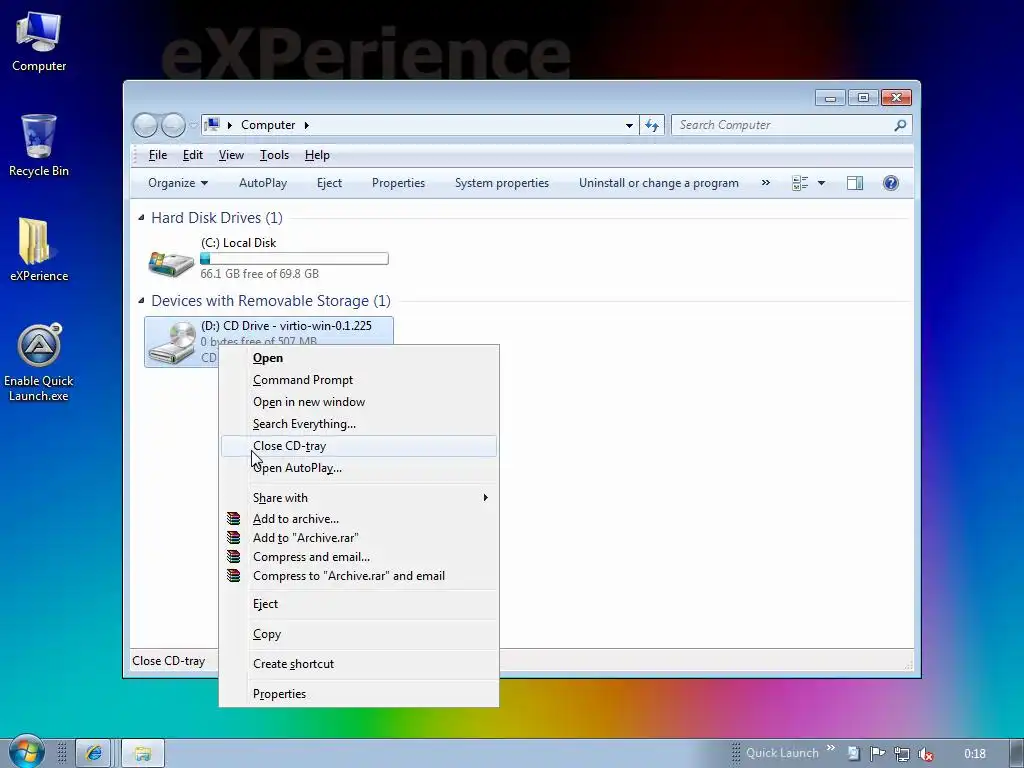Image resolution: width=1024 pixels, height=768 pixels.
Task: Click the muted volume tray icon
Action: [925, 754]
